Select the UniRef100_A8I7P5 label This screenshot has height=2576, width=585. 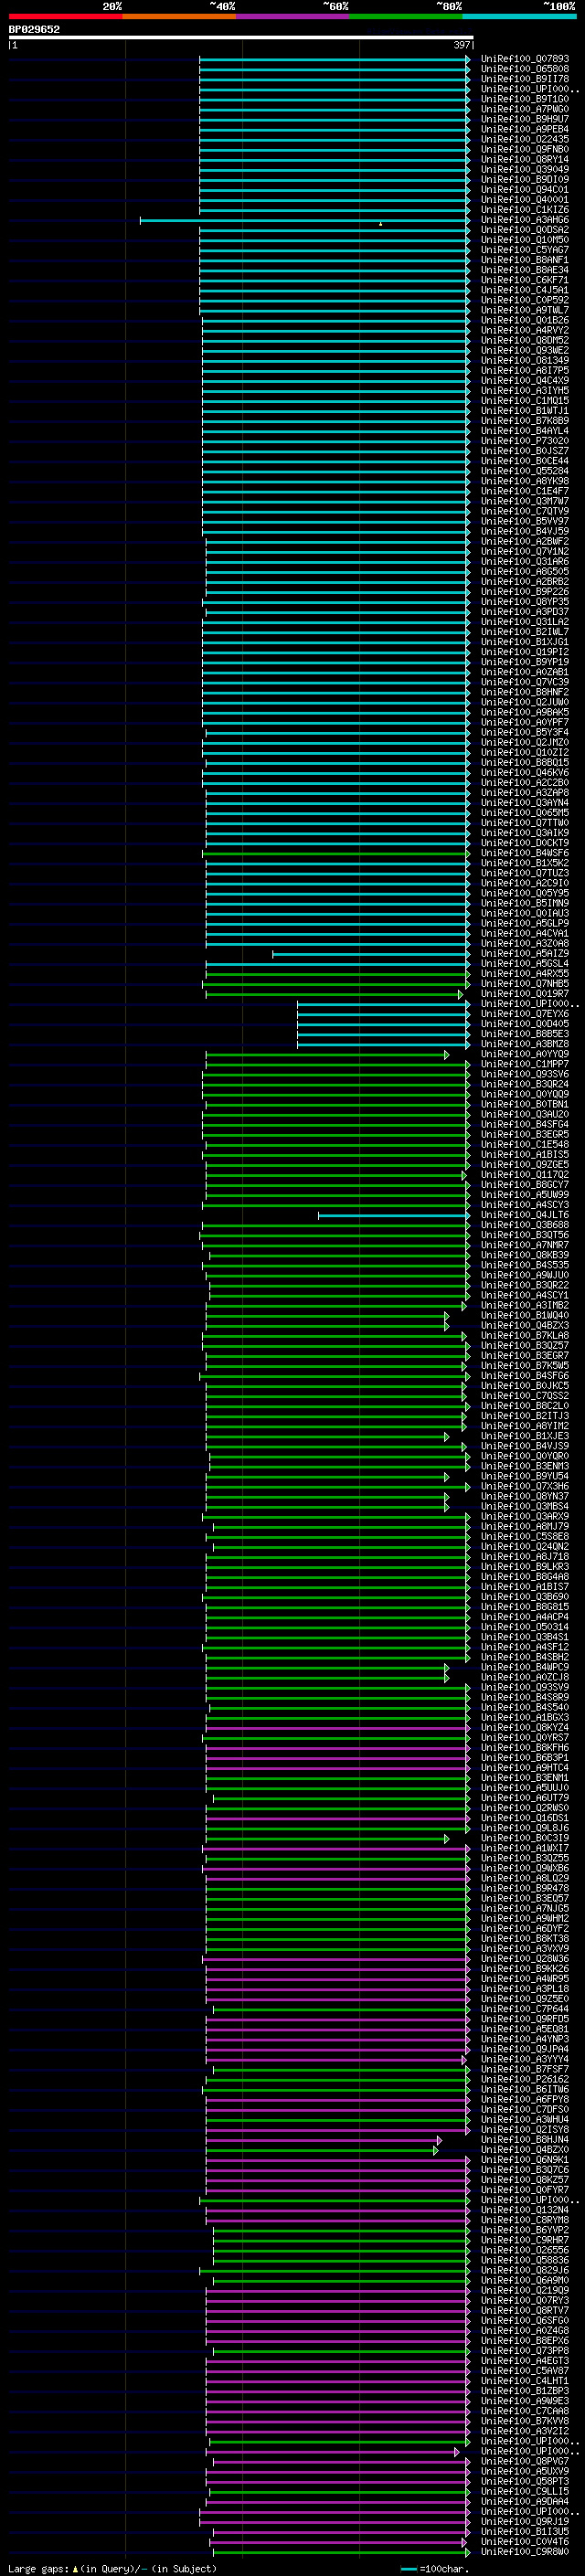[525, 370]
